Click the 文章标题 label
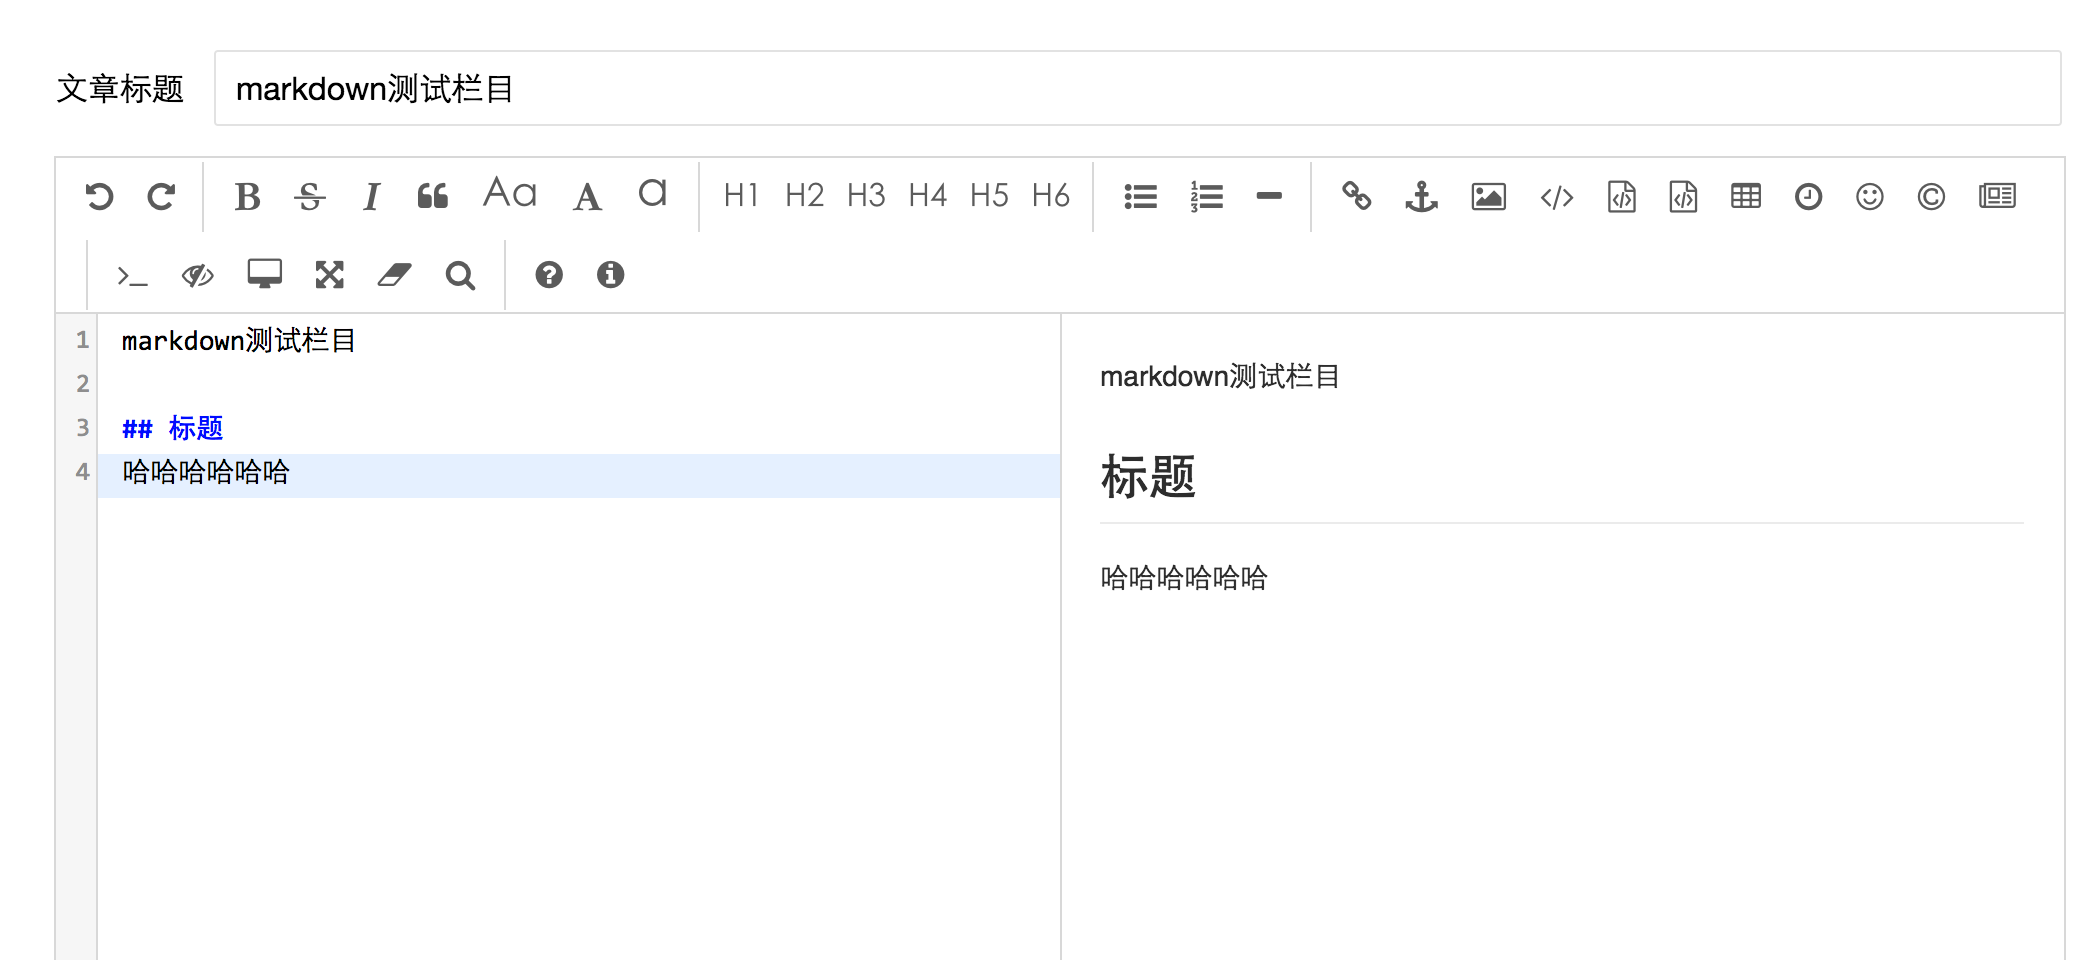The image size is (2076, 960). 120,88
